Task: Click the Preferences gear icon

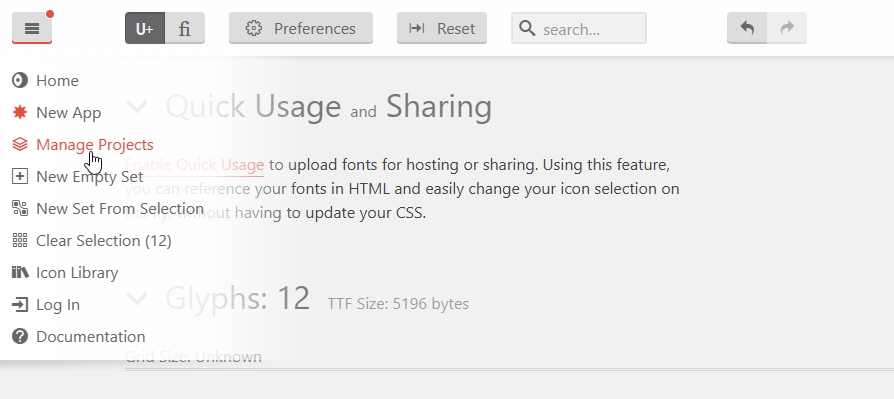Action: 254,28
